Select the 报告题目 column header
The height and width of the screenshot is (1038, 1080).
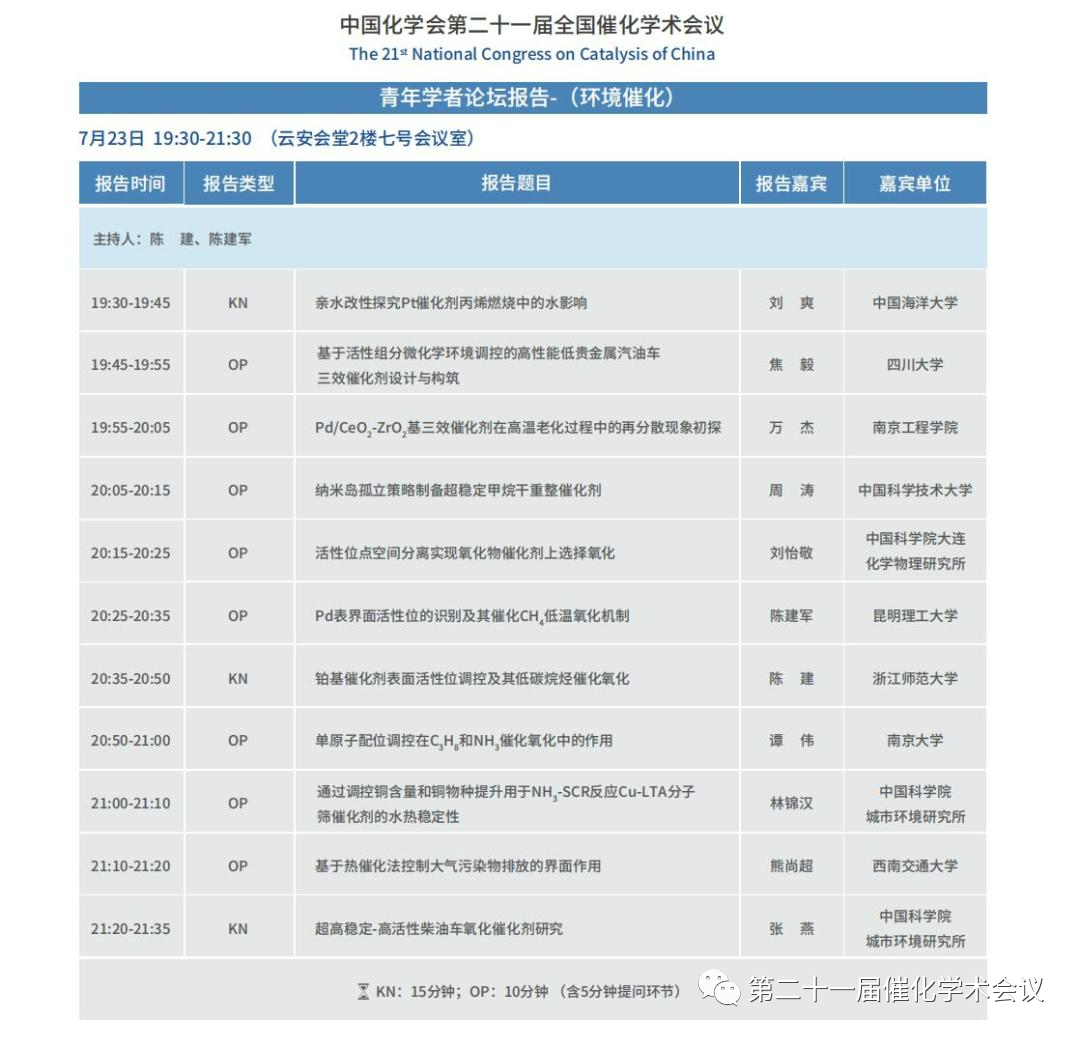[517, 183]
